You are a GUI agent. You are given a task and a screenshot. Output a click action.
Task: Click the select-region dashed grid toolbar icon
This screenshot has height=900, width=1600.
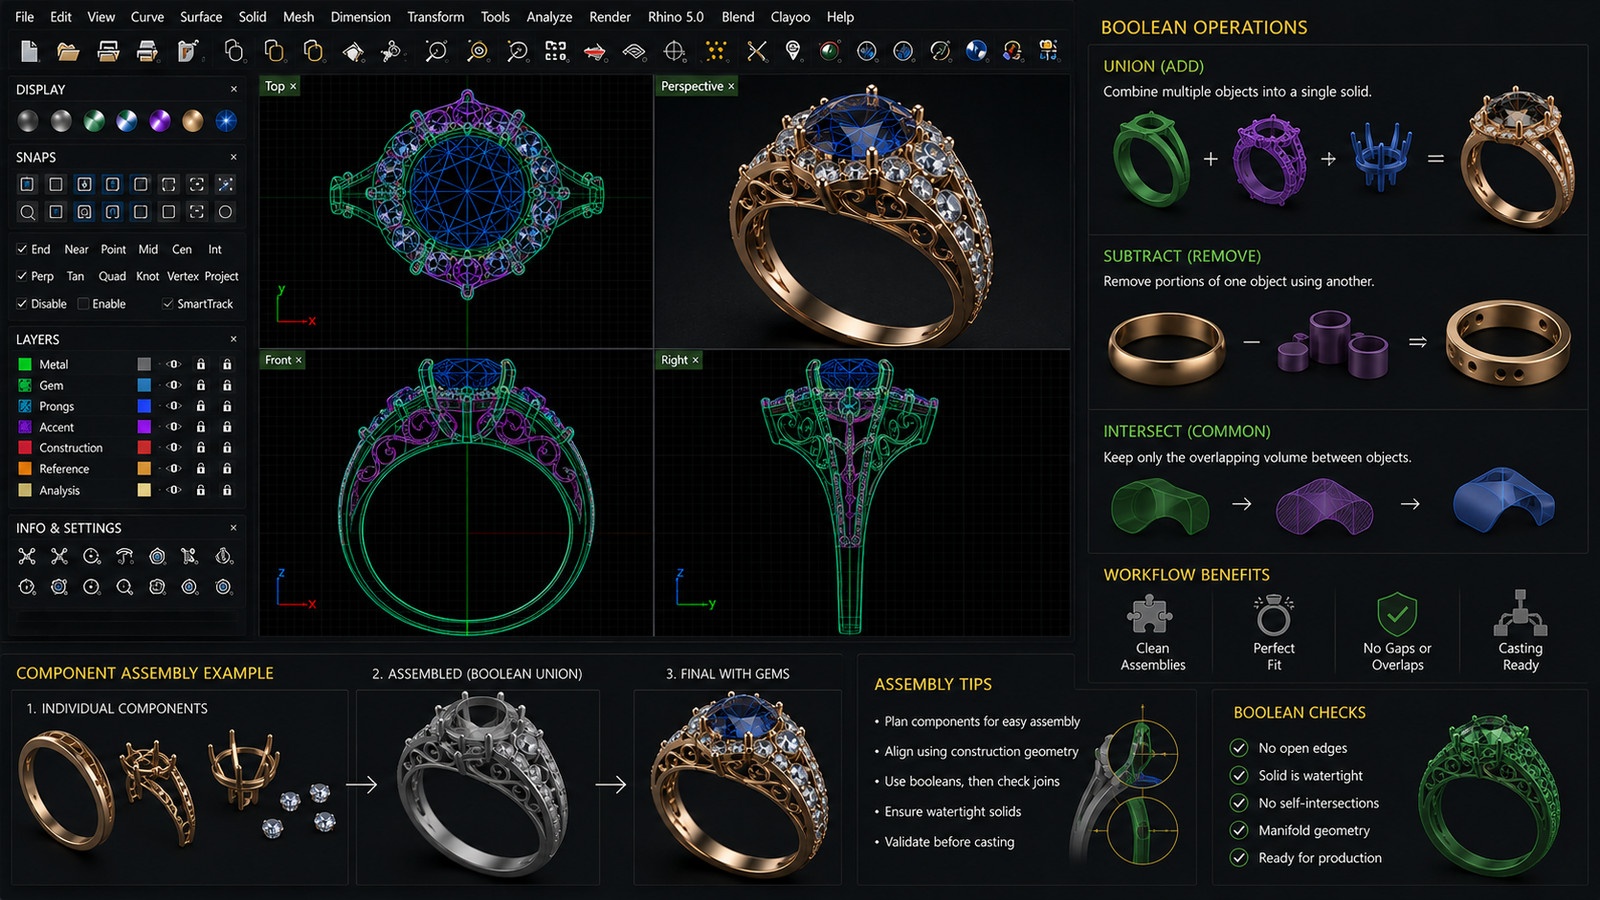click(556, 51)
